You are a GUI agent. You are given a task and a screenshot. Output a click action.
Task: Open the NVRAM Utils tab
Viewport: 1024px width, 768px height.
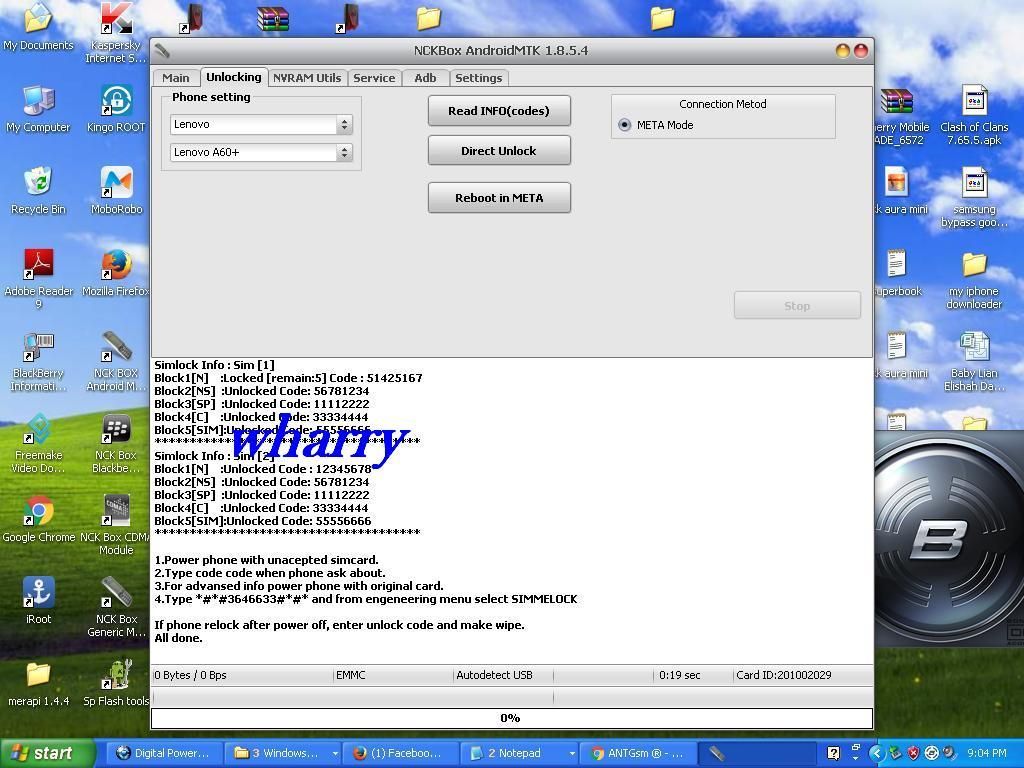coord(307,78)
